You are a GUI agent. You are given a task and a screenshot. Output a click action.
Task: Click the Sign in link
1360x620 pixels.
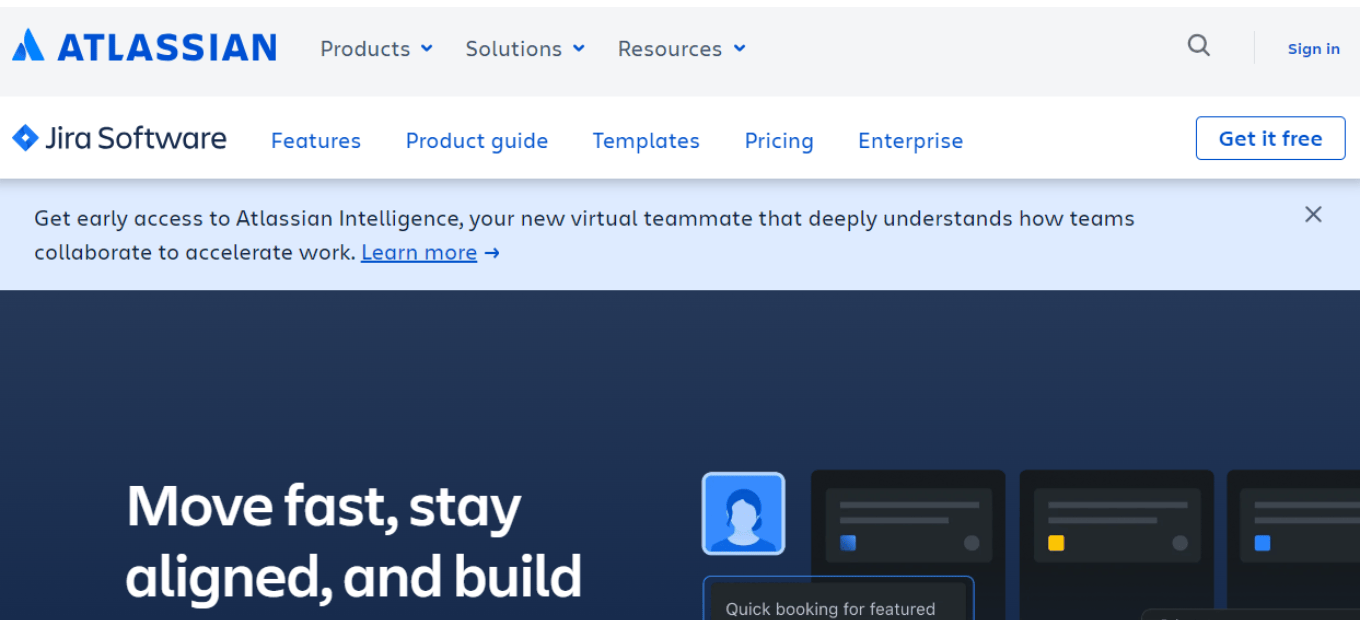click(1313, 49)
